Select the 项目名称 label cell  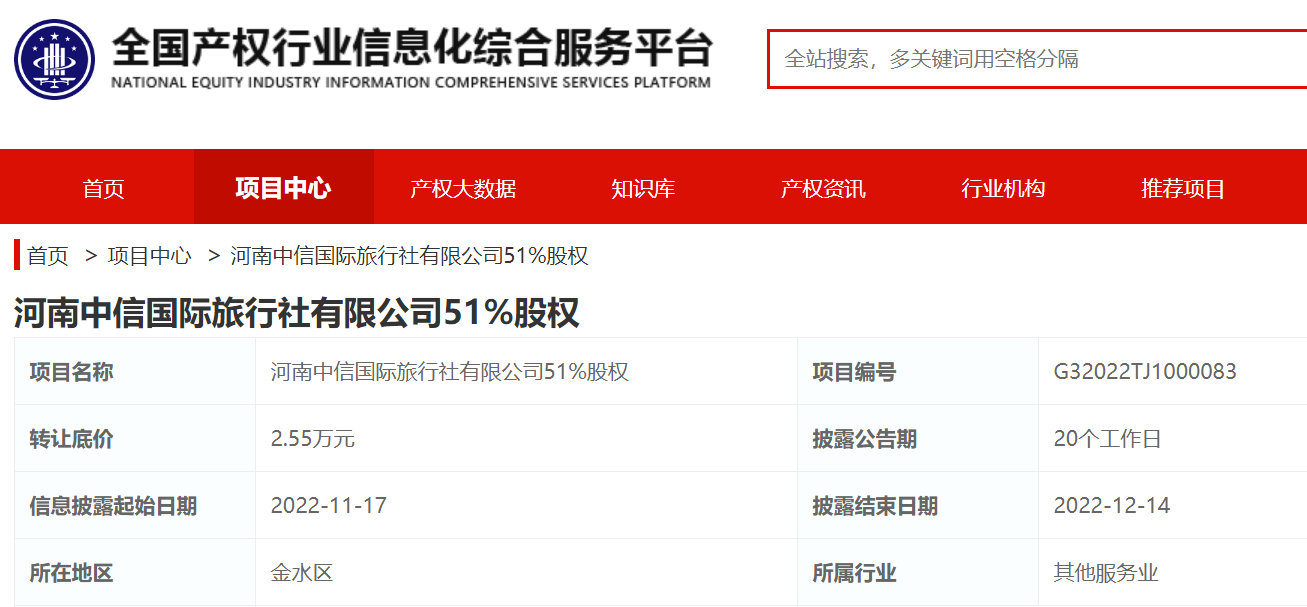pyautogui.click(x=135, y=372)
